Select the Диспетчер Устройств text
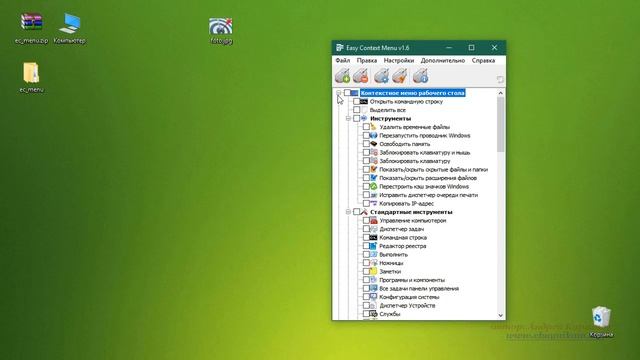640x360 pixels. coord(407,306)
